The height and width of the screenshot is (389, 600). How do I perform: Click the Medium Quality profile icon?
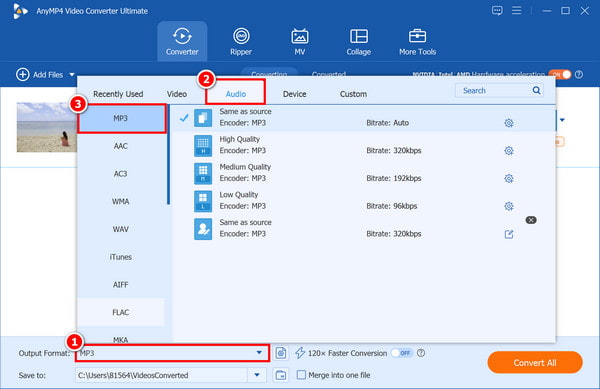(x=203, y=174)
